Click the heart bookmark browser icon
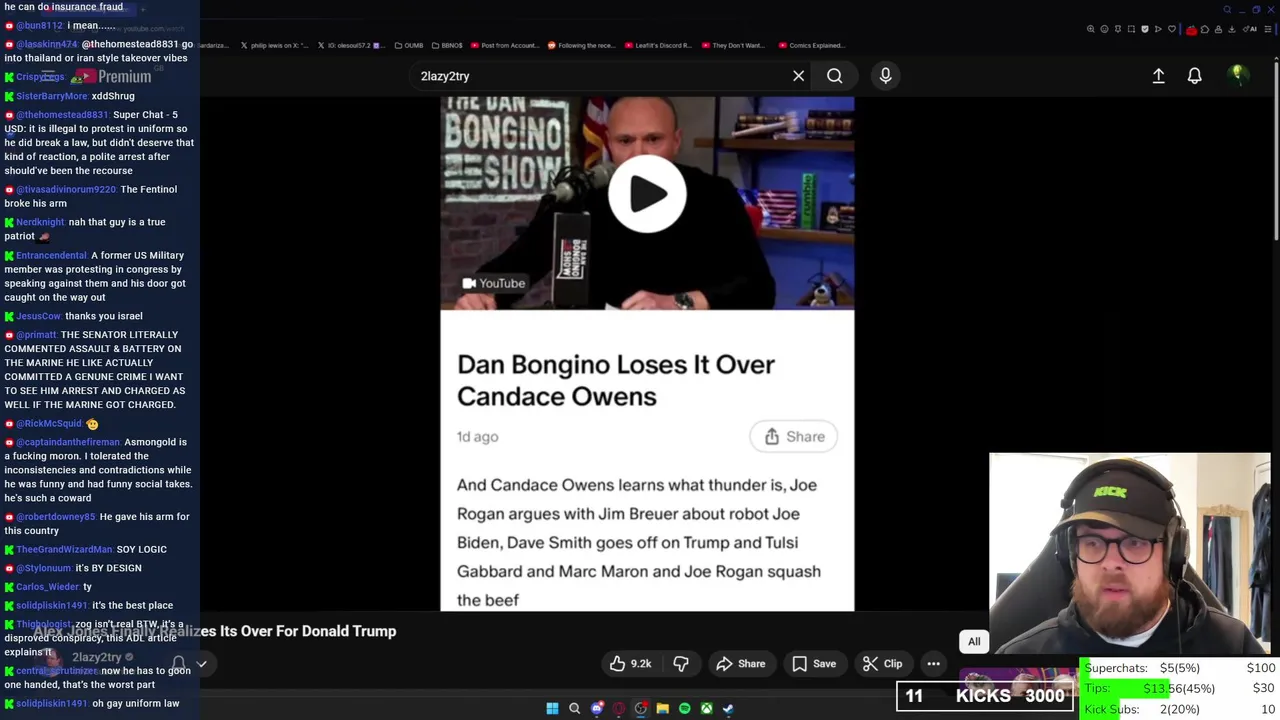Viewport: 1280px width, 720px height. coord(1172,29)
